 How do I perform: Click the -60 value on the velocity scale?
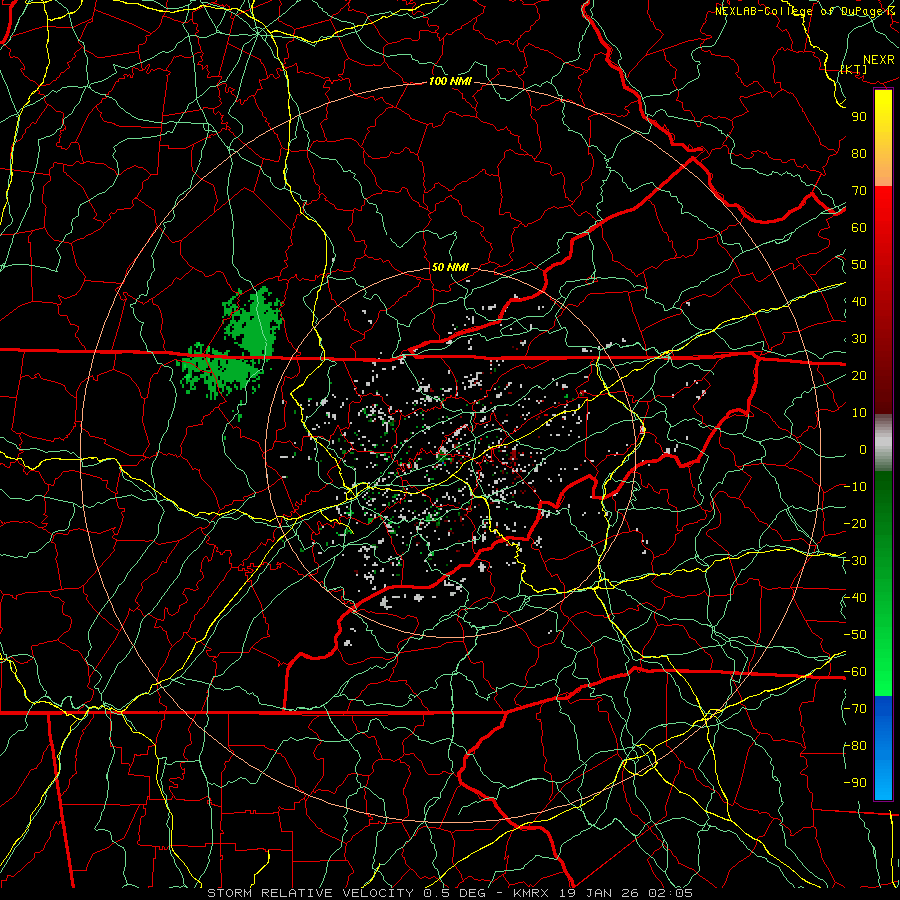(x=855, y=672)
